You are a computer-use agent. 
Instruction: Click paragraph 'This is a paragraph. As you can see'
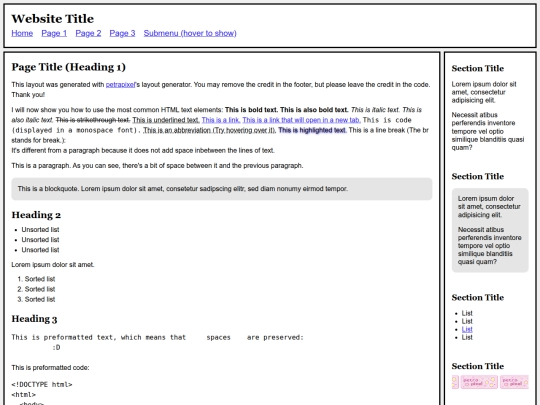coord(157,166)
